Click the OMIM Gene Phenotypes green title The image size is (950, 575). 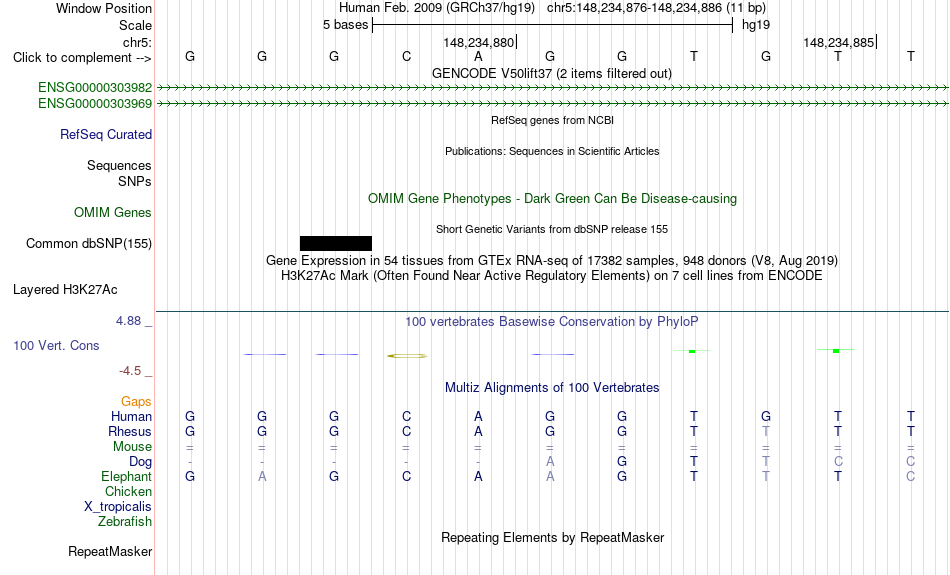(553, 199)
